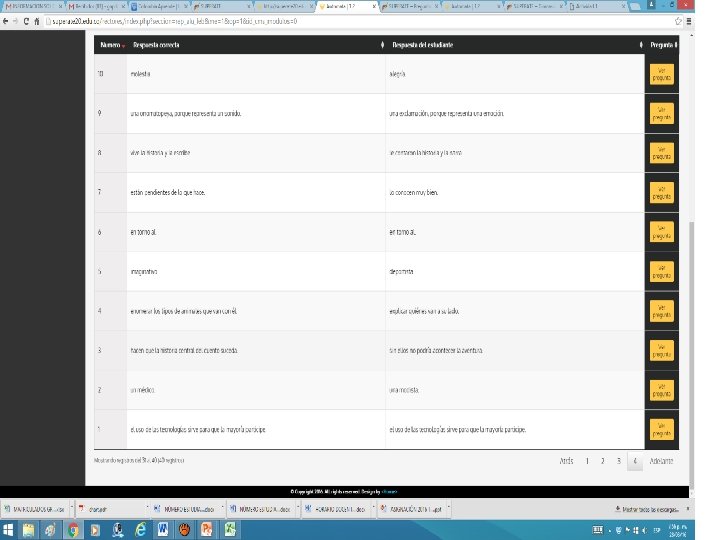Open the on-screen keyboard tray icon
The width and height of the screenshot is (720, 540).
tap(597, 530)
